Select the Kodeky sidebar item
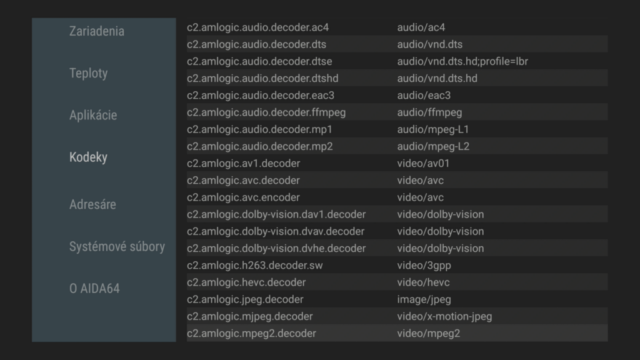This screenshot has height=360, width=640. [x=88, y=157]
